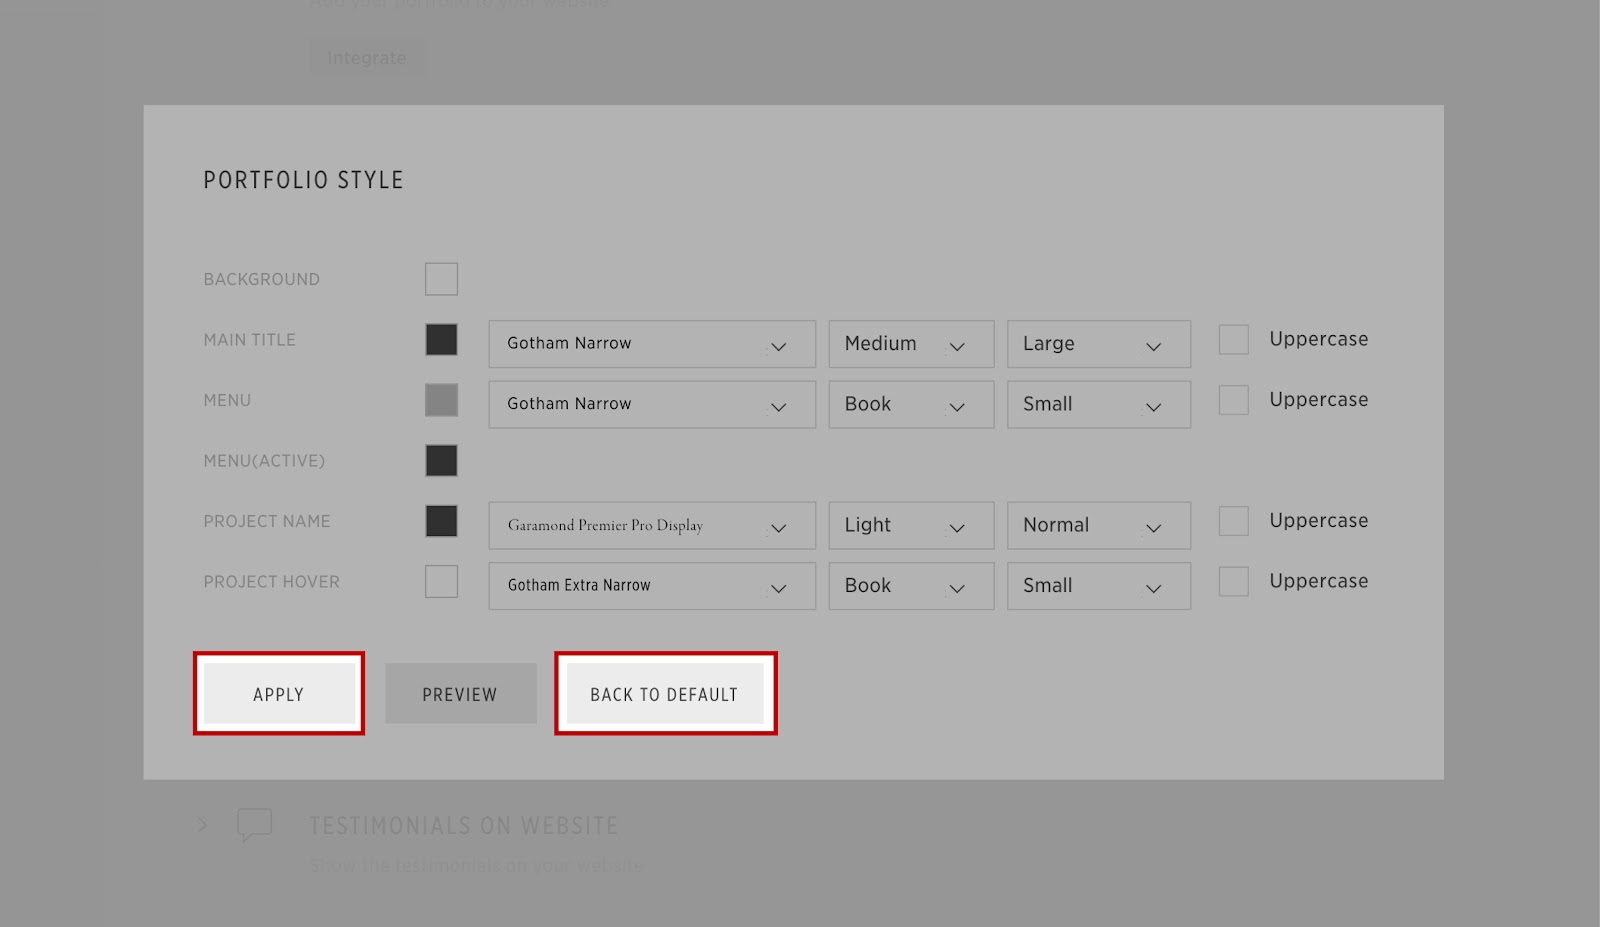Reset styles with Back to Default
Screen dimensions: 1600x927
pos(665,694)
